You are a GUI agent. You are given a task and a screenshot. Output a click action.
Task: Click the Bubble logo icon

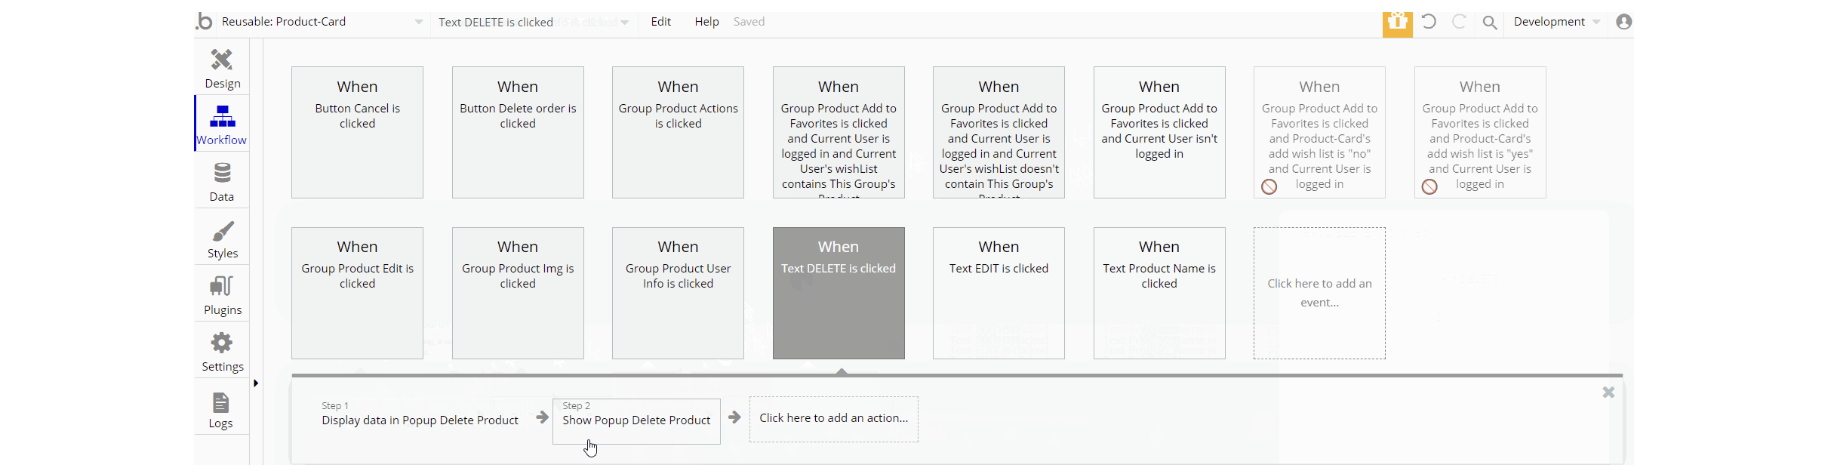(x=205, y=21)
